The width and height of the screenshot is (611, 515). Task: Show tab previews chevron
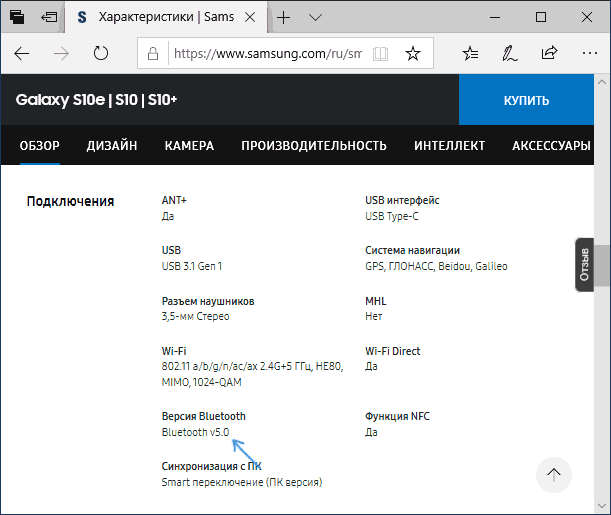coord(315,18)
